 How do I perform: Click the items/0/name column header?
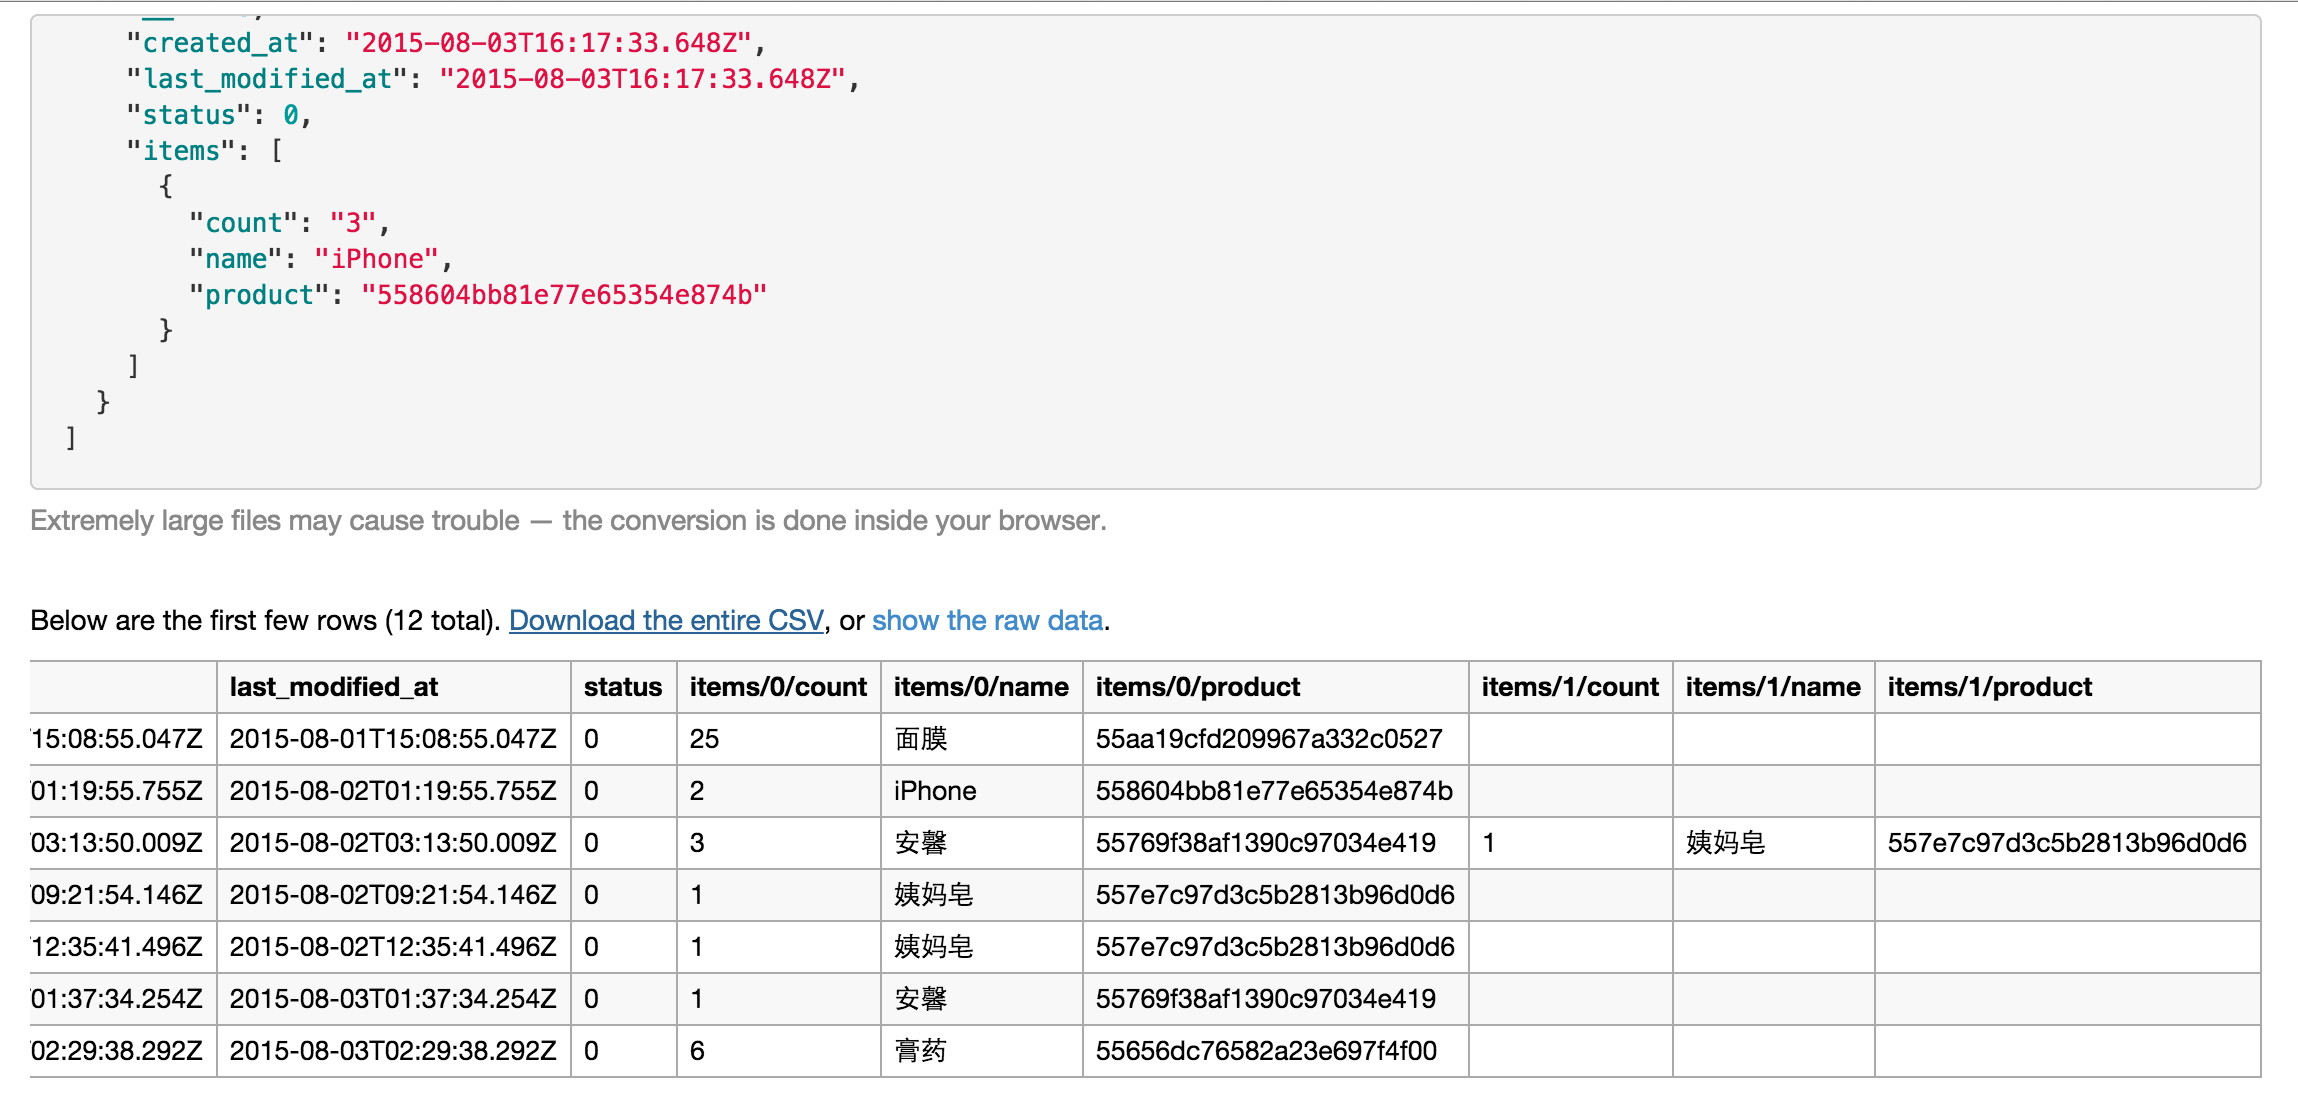pos(980,687)
